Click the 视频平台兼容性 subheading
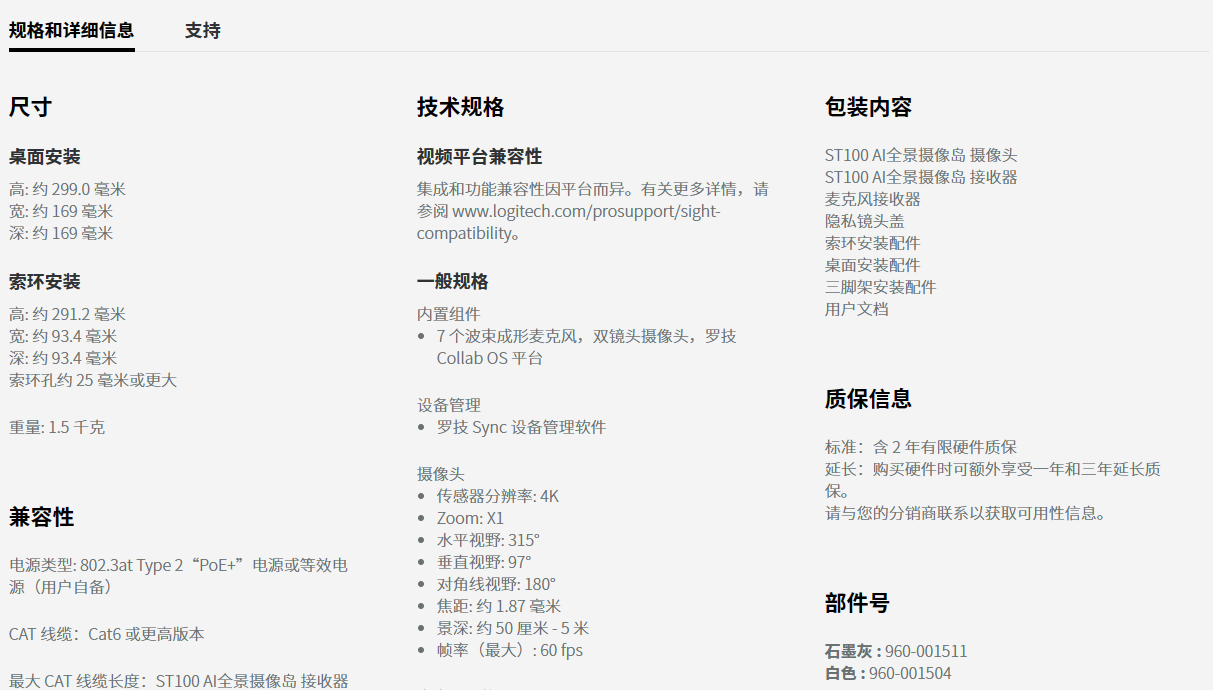Viewport: 1213px width, 690px height. coord(479,157)
